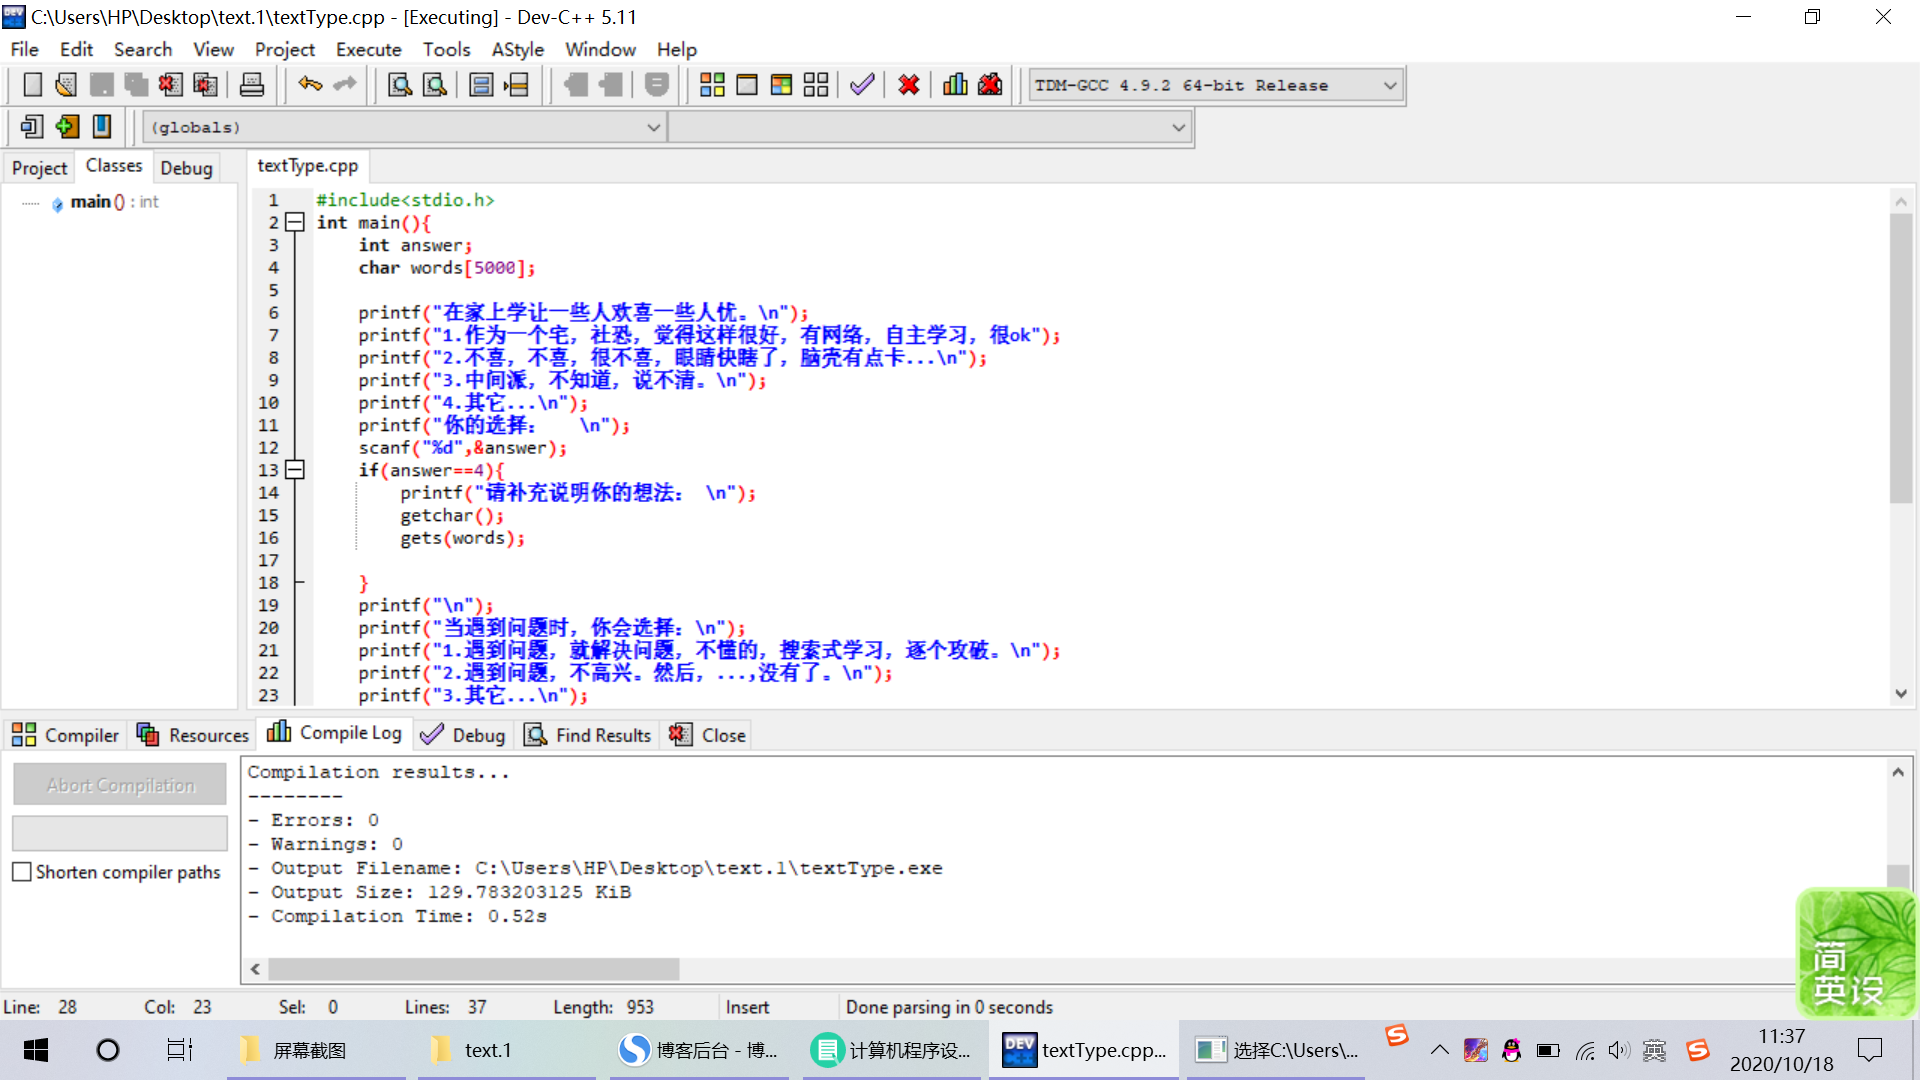
Task: Click the Print toolbar icon
Action: click(252, 85)
